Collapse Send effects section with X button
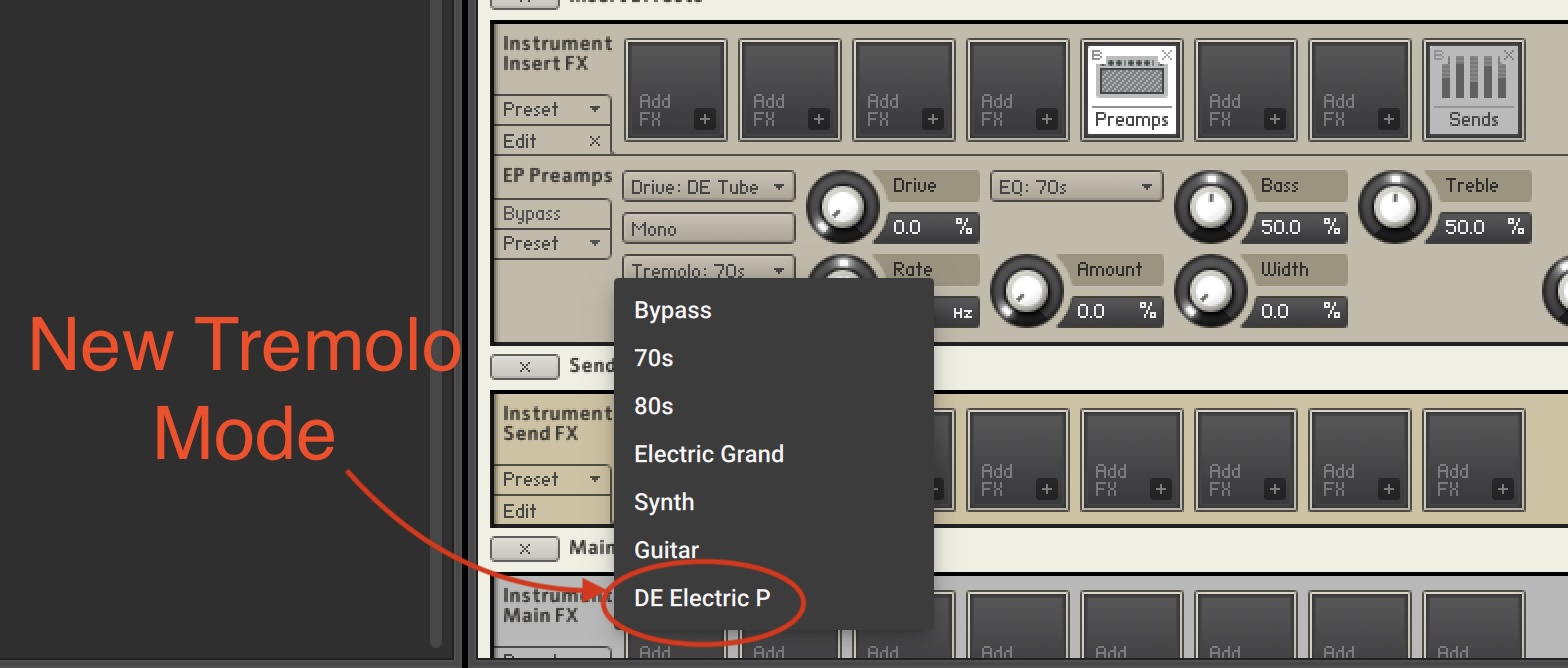1568x668 pixels. pyautogui.click(x=525, y=366)
